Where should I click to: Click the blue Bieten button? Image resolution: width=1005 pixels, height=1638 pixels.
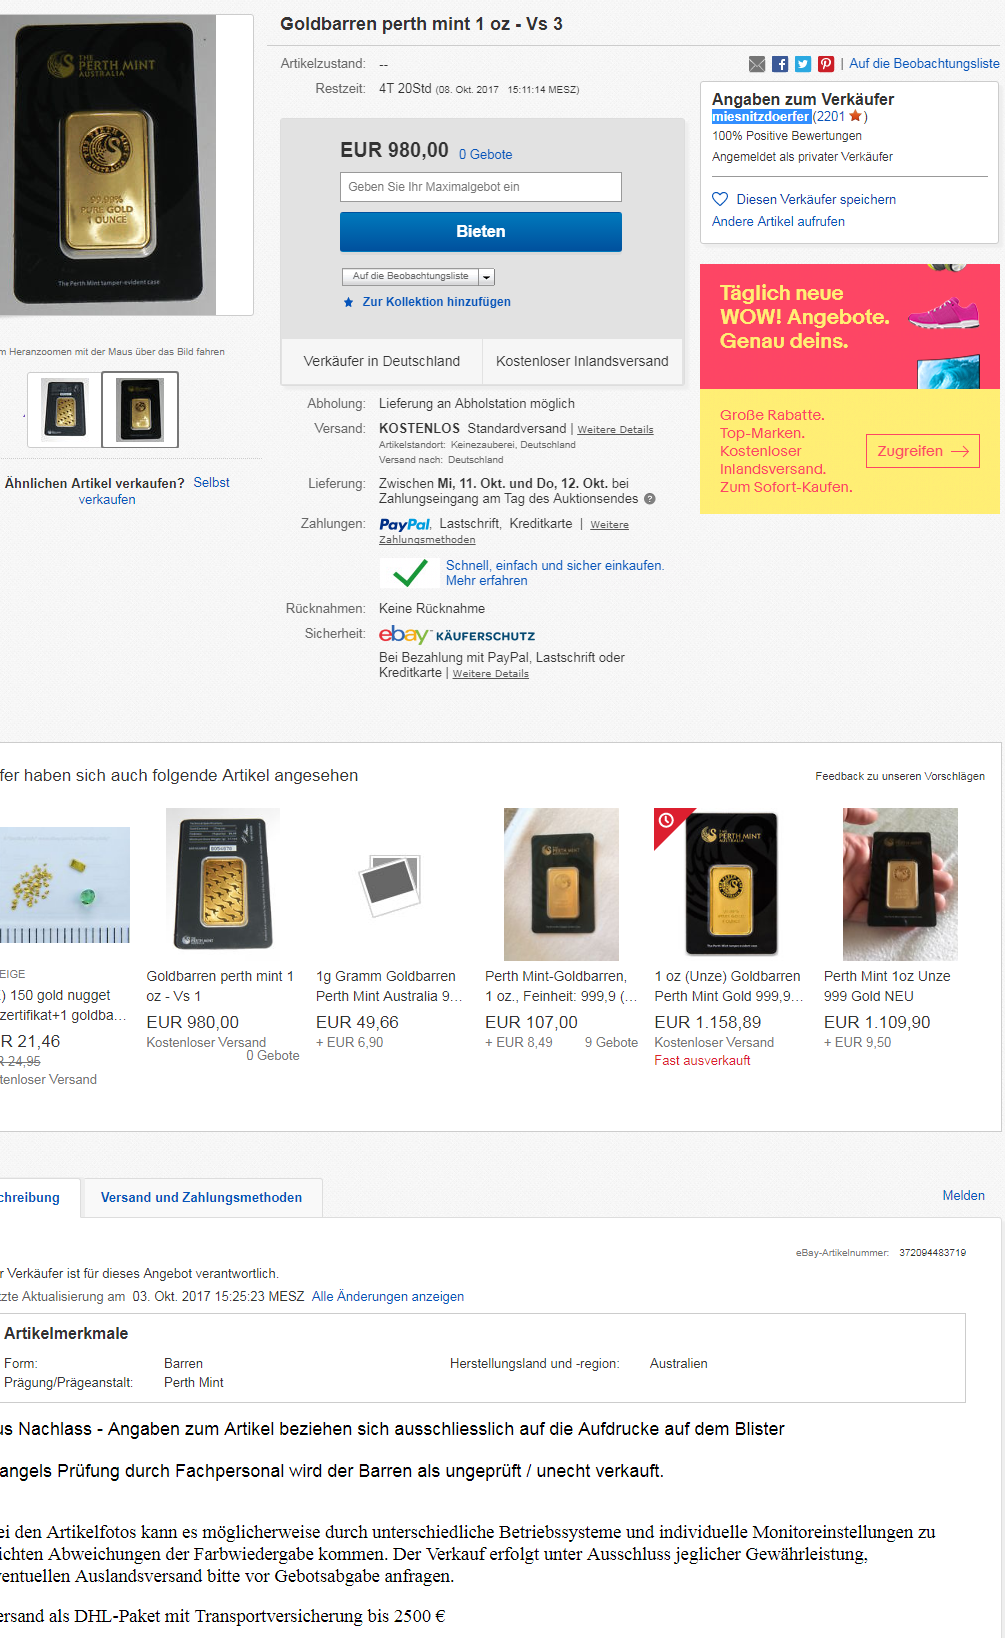click(481, 231)
